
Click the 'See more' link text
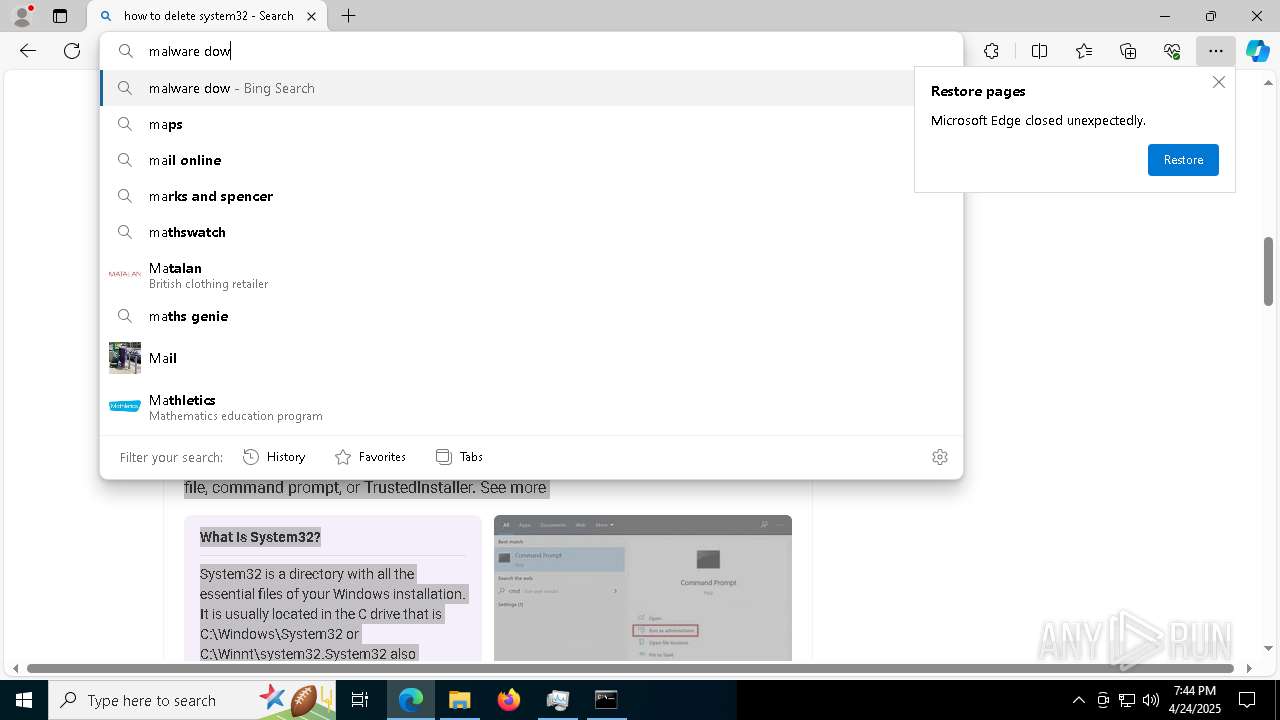513,488
